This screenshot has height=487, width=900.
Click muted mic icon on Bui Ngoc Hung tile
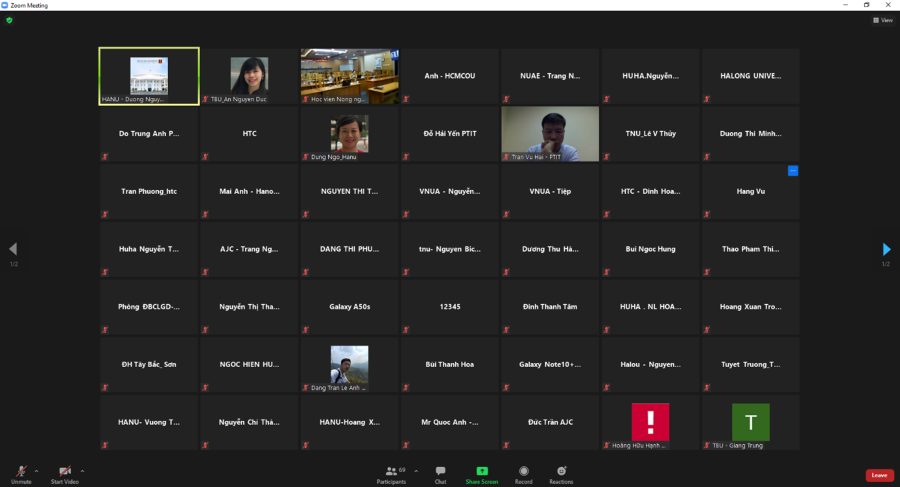[x=607, y=272]
